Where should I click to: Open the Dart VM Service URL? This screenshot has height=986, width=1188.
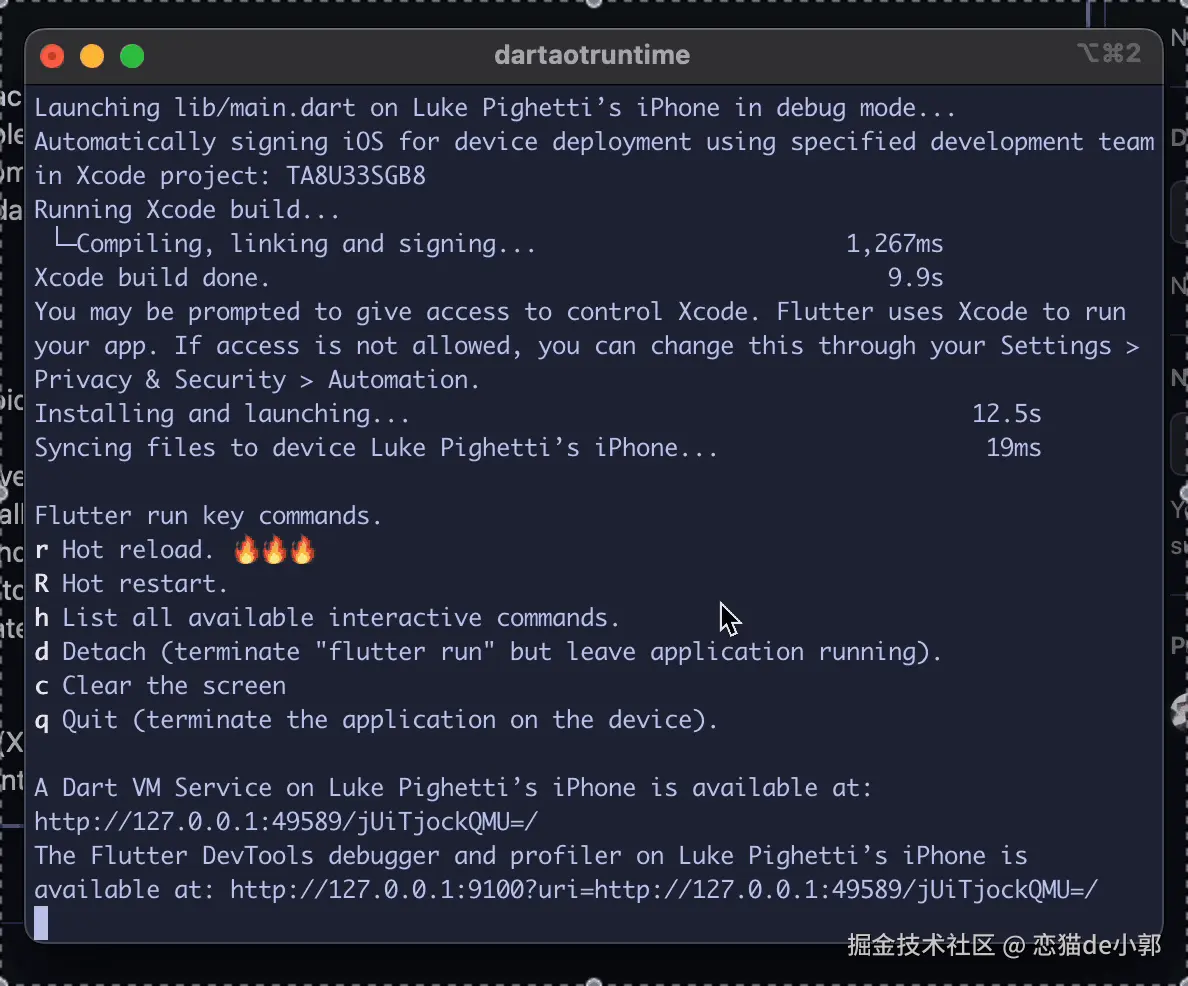click(286, 822)
